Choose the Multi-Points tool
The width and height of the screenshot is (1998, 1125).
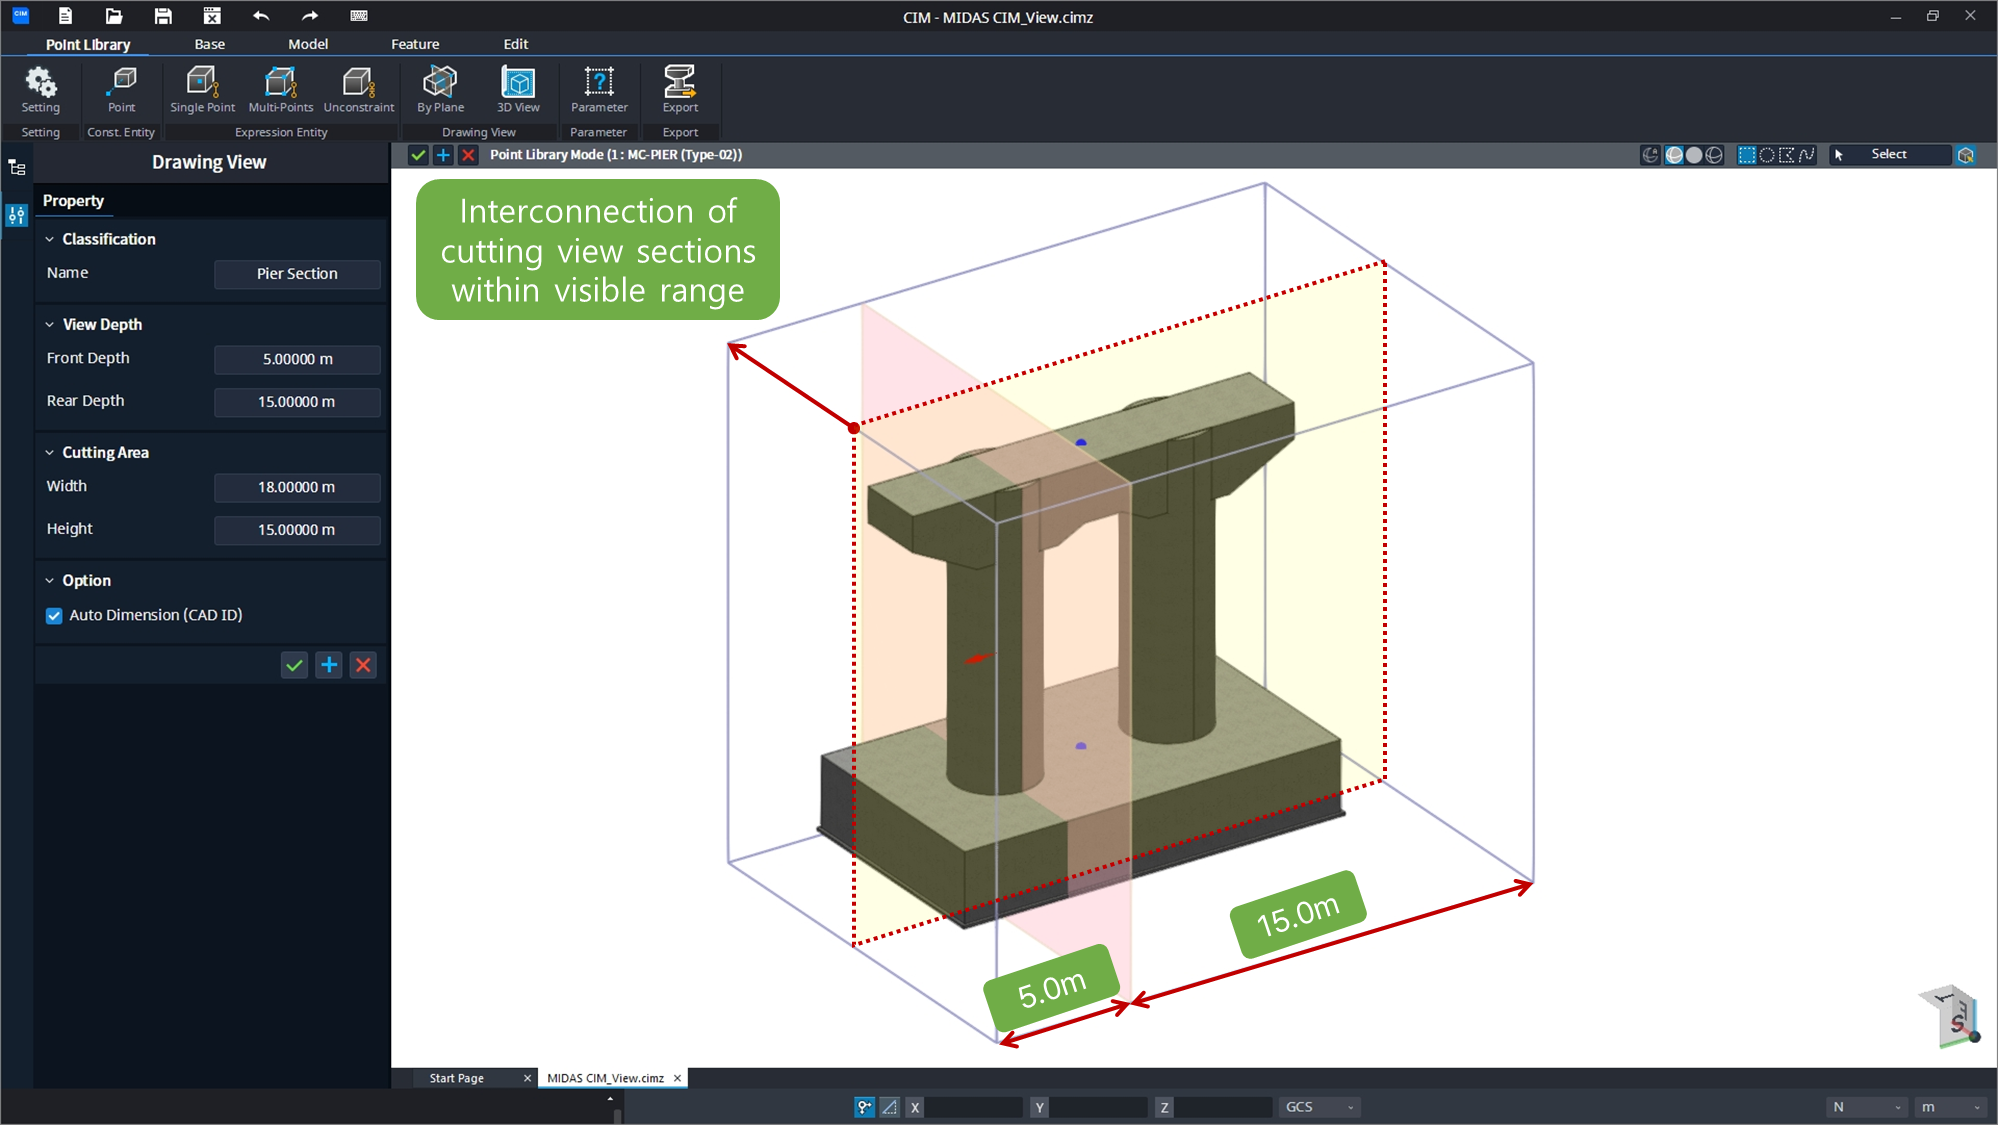(281, 90)
